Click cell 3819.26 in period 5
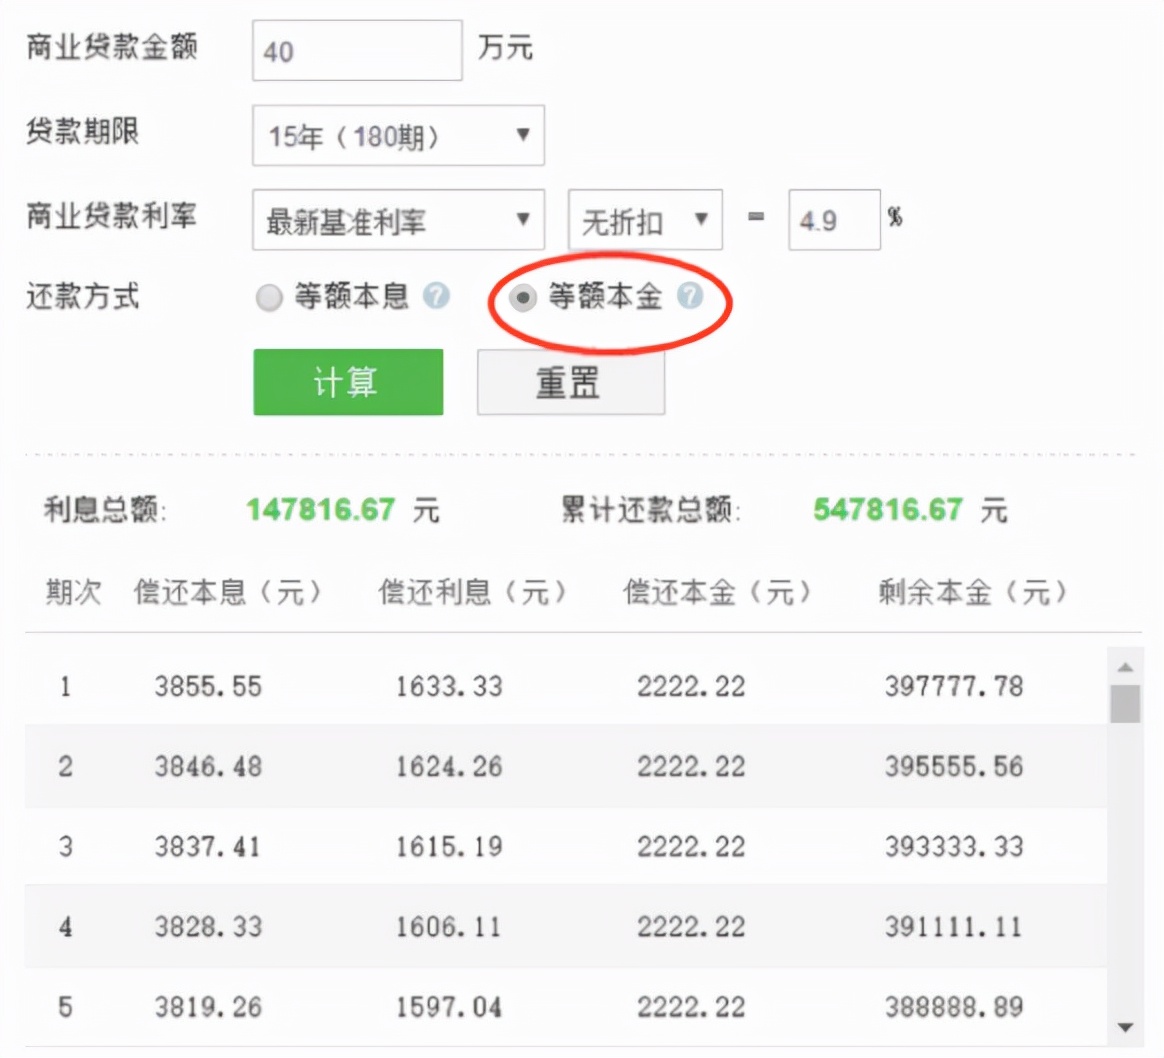The height and width of the screenshot is (1058, 1164). (x=208, y=1007)
